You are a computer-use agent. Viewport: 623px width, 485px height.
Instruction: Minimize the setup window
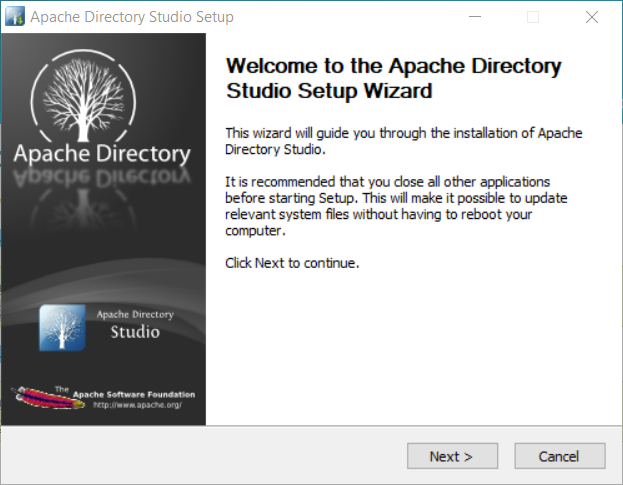(x=475, y=17)
